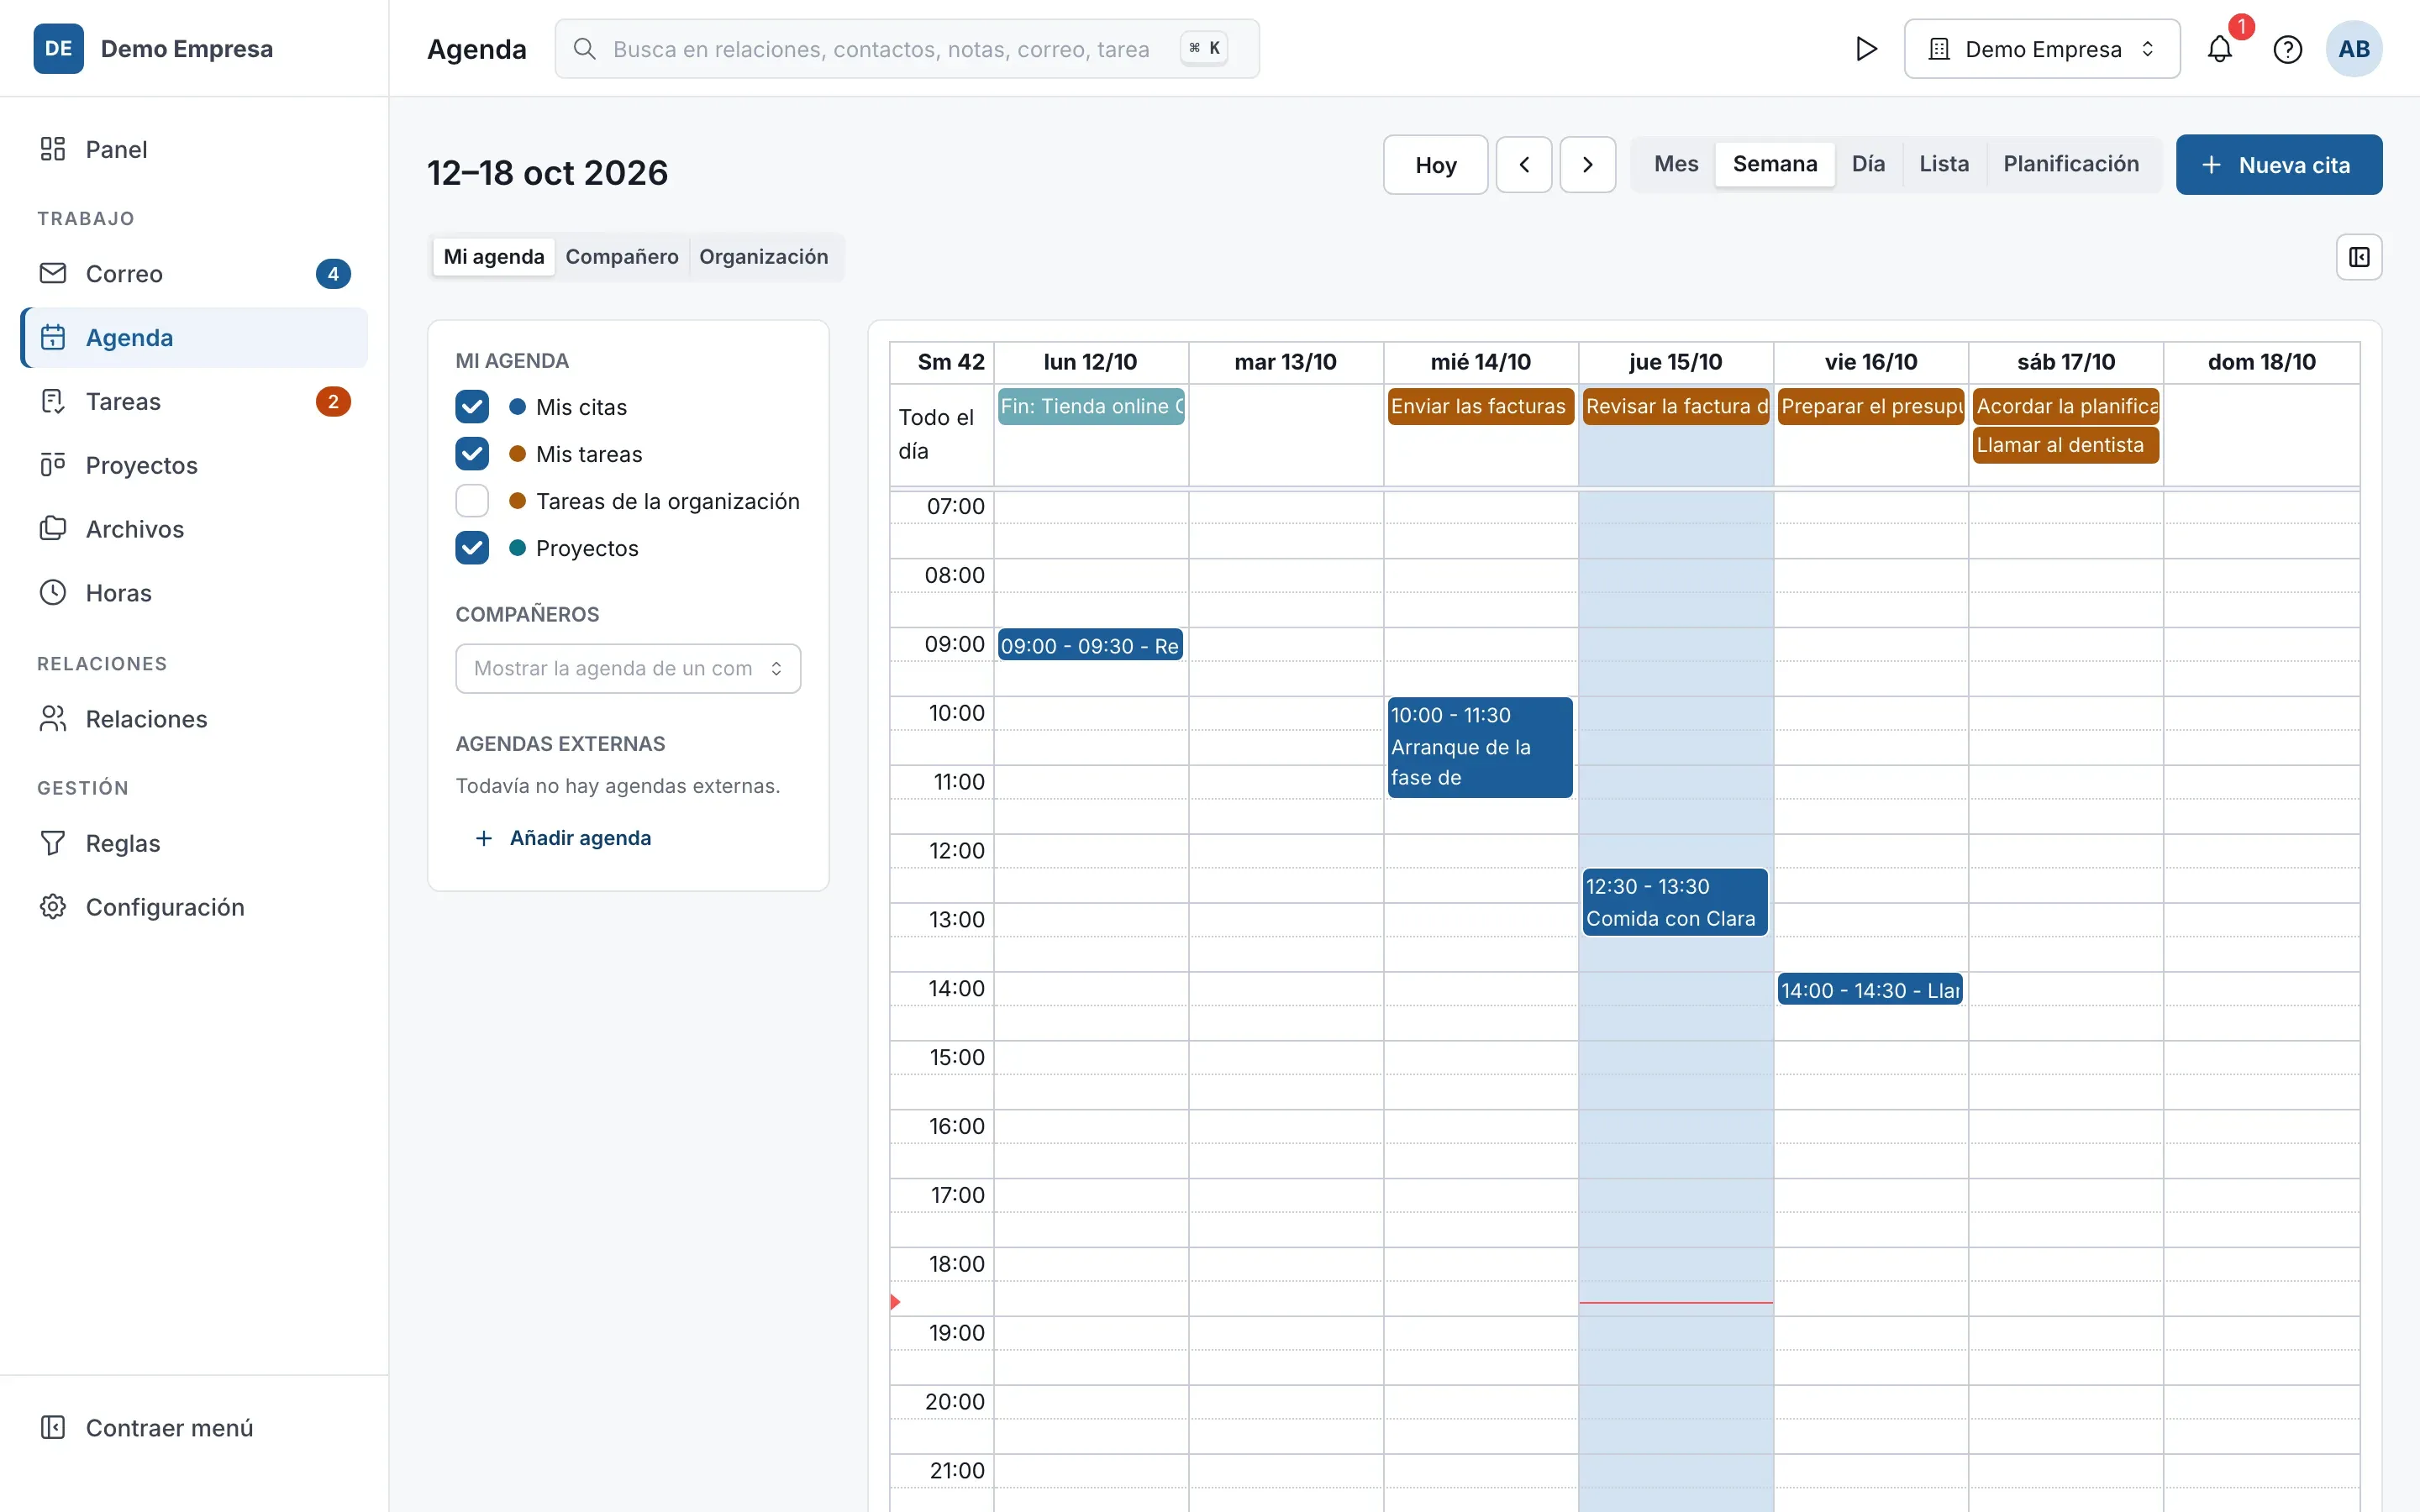
Task: Go to previous week arrow
Action: pyautogui.click(x=1524, y=165)
